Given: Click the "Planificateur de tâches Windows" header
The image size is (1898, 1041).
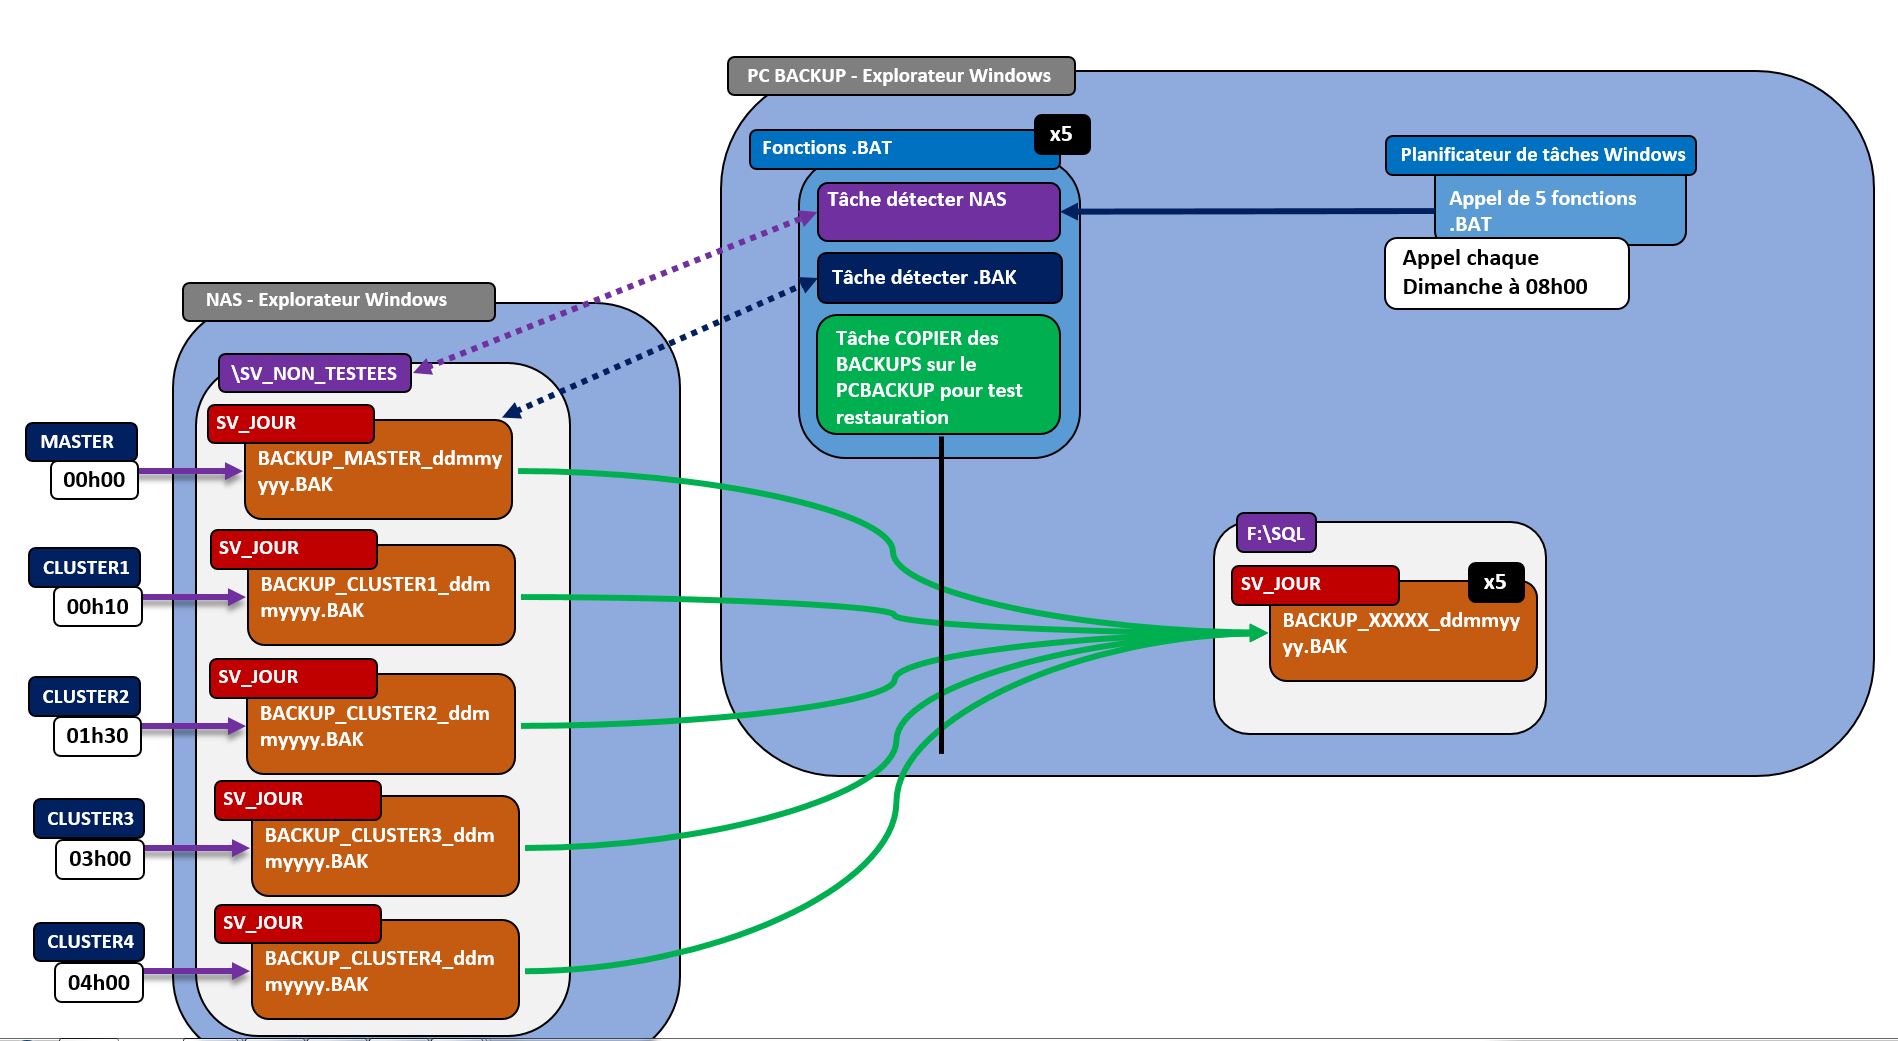Looking at the screenshot, I should click(1540, 155).
